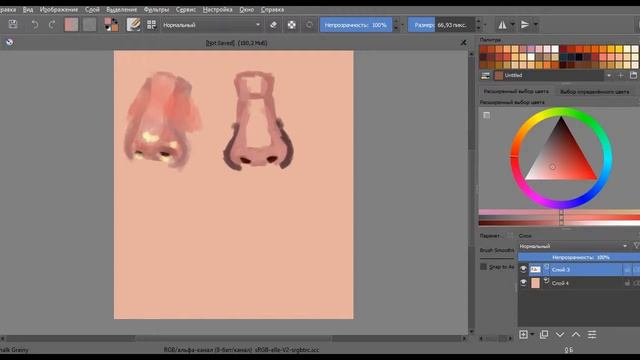
Task: Open layer properties sliders icon
Action: pos(592,335)
